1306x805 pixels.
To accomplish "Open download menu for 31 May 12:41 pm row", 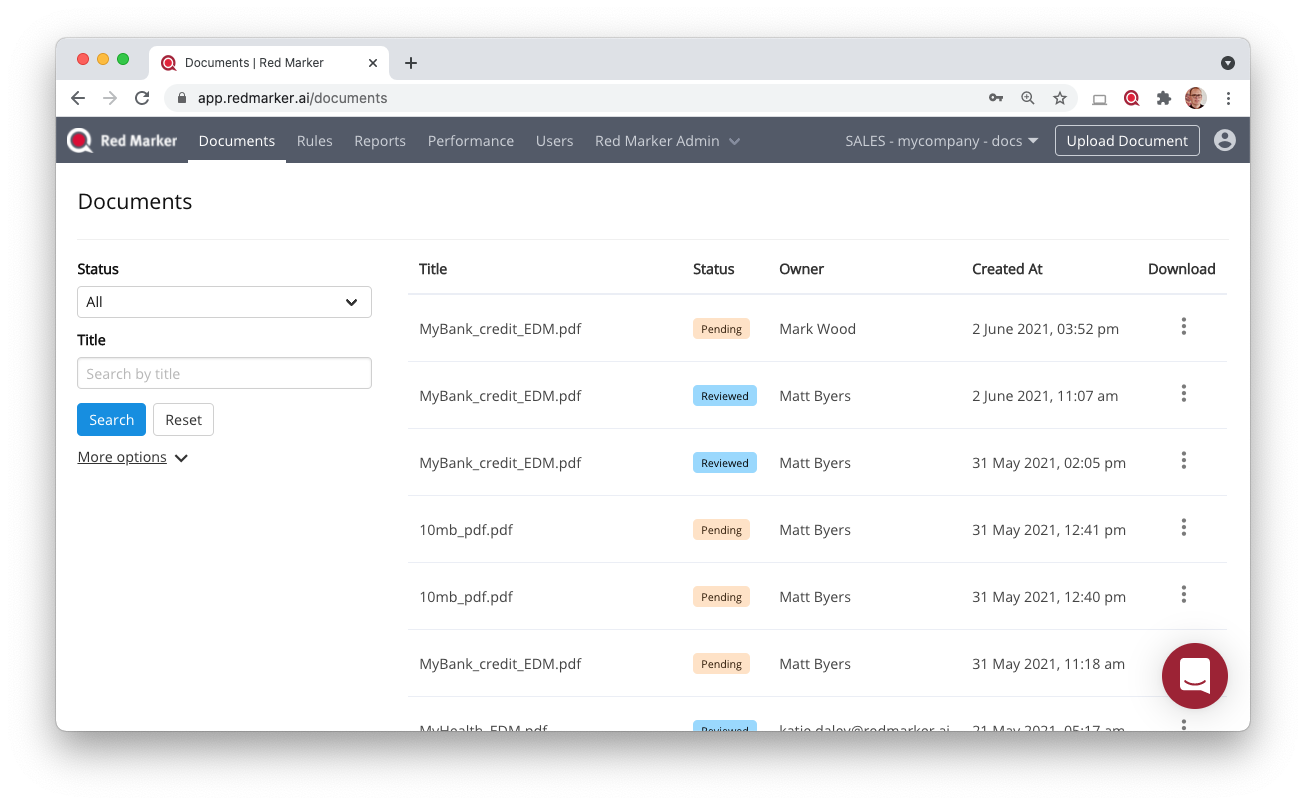I will 1183,528.
